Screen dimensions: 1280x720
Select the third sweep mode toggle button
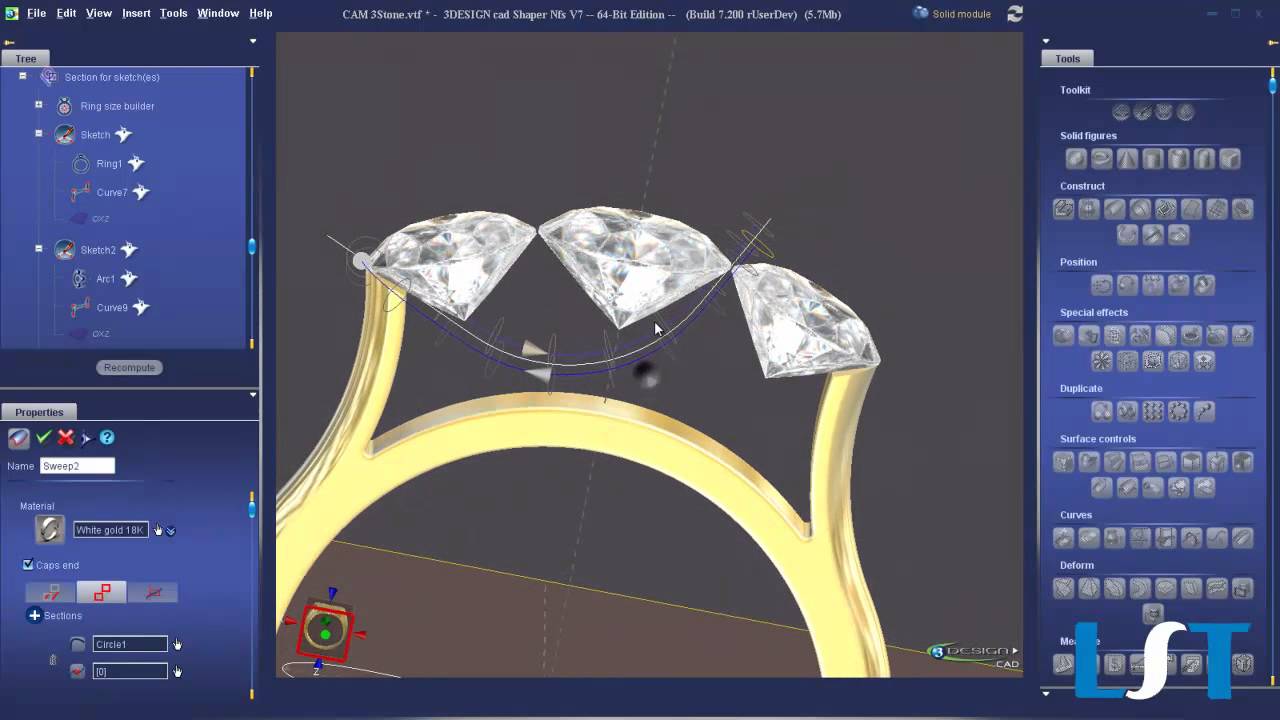[153, 592]
